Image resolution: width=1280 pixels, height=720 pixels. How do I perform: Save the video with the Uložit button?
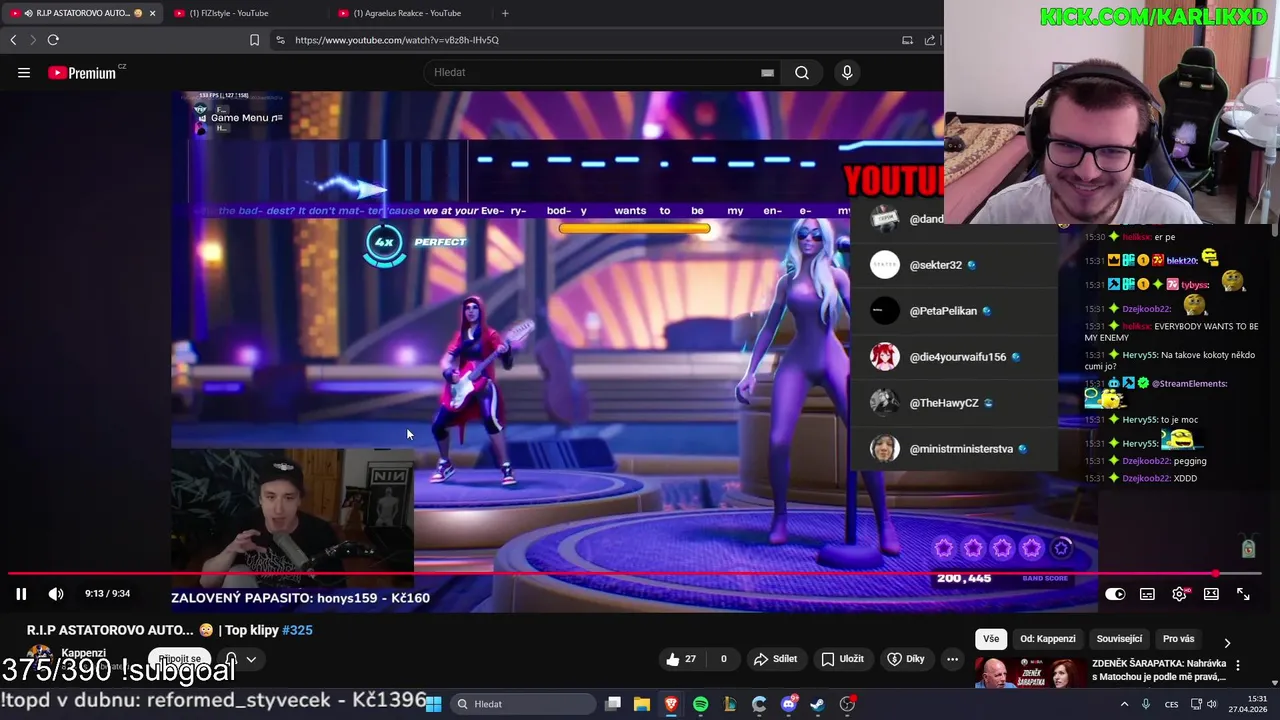coord(842,659)
